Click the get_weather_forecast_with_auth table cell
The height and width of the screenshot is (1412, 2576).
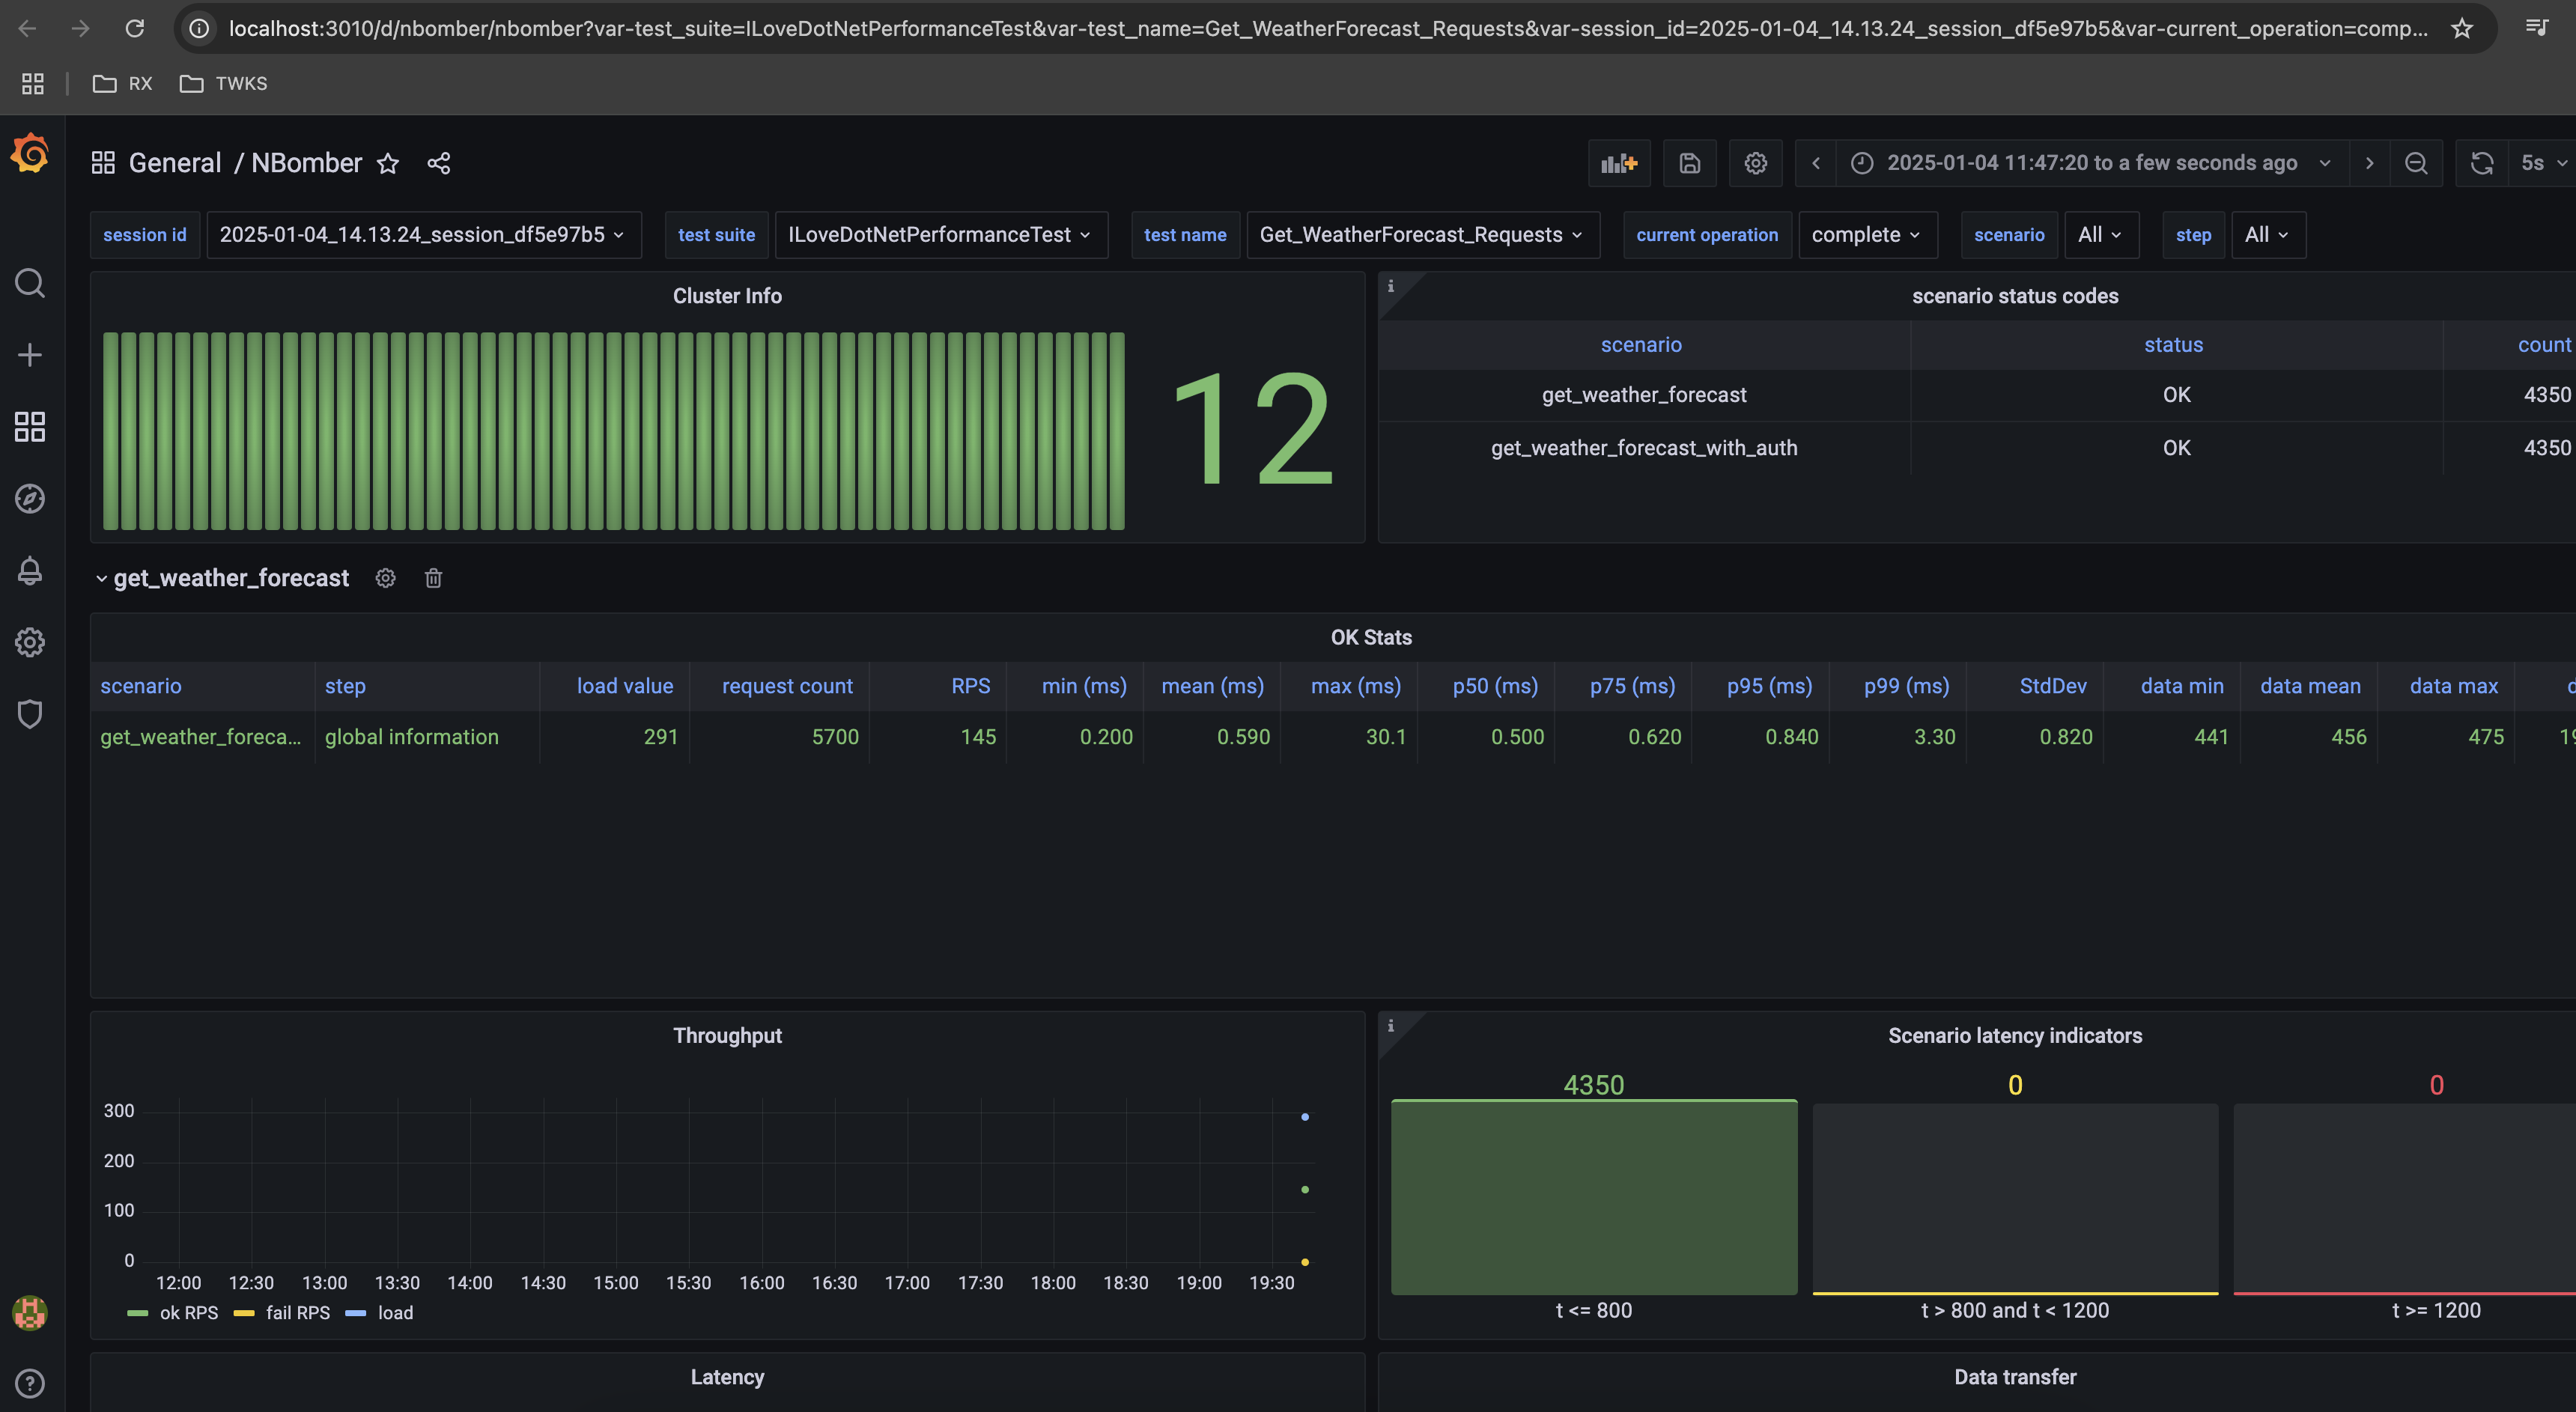(x=1644, y=448)
